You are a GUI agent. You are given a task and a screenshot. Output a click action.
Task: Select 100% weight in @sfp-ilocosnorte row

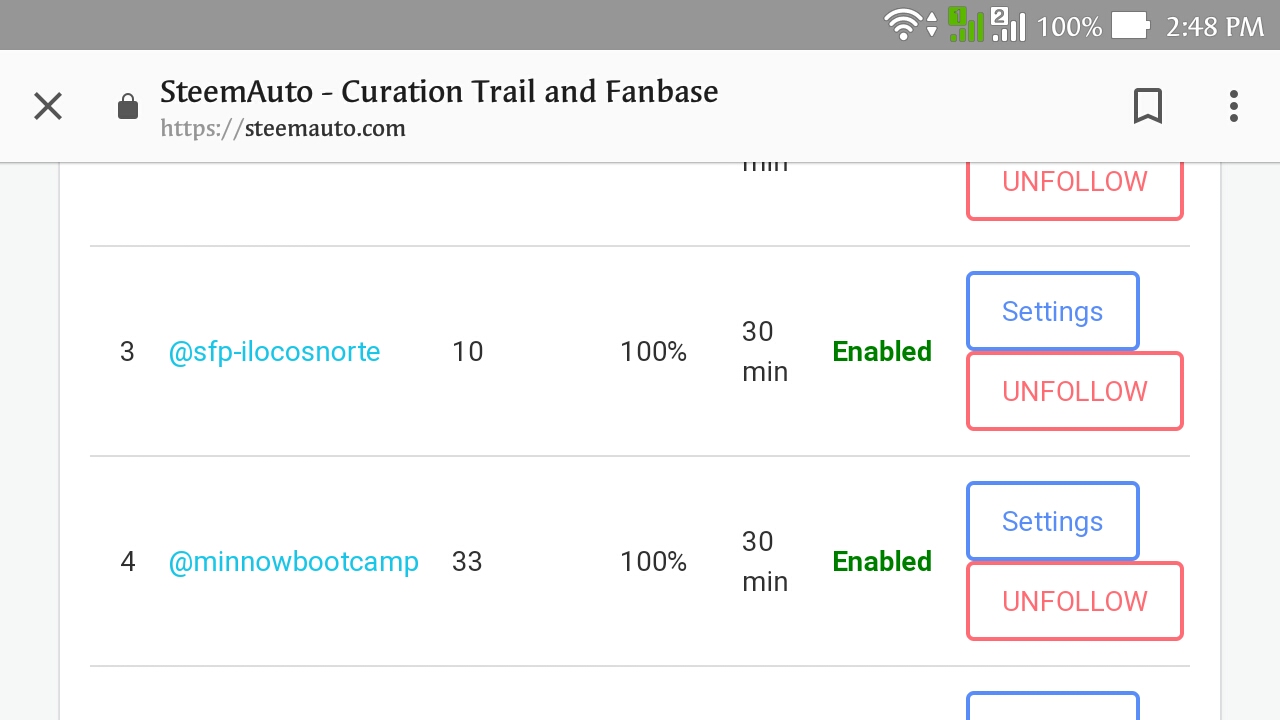[x=653, y=352]
